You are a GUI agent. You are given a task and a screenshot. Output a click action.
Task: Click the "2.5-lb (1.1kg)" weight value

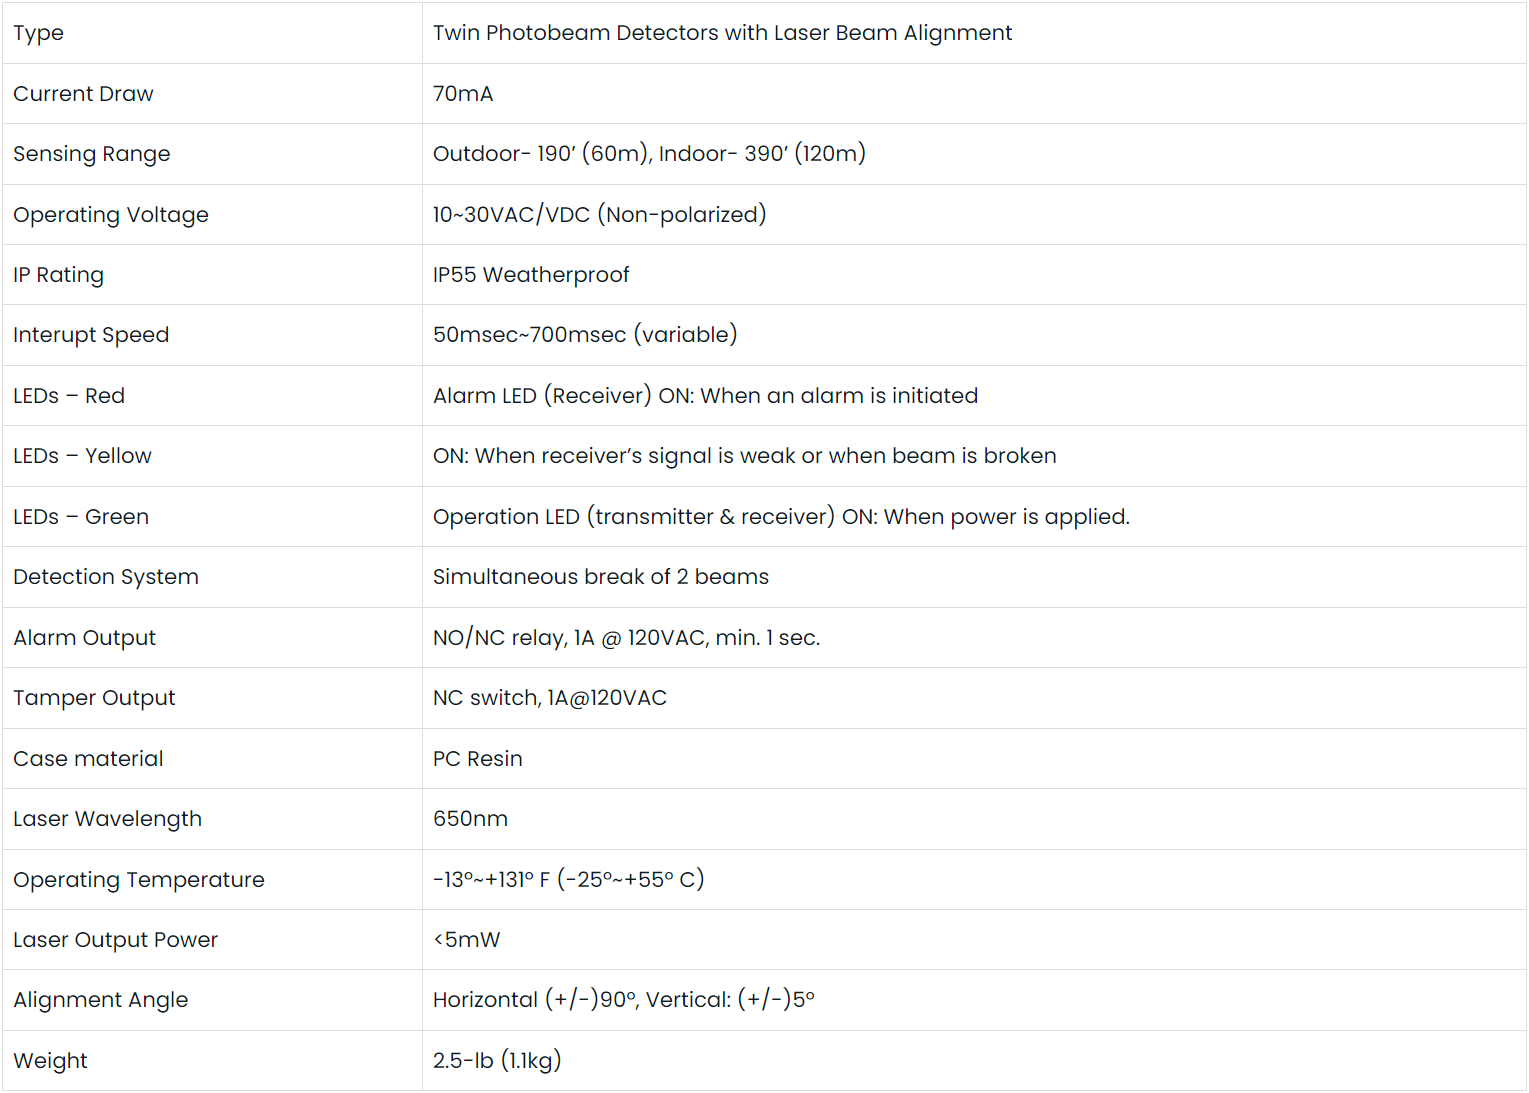pos(497,1061)
